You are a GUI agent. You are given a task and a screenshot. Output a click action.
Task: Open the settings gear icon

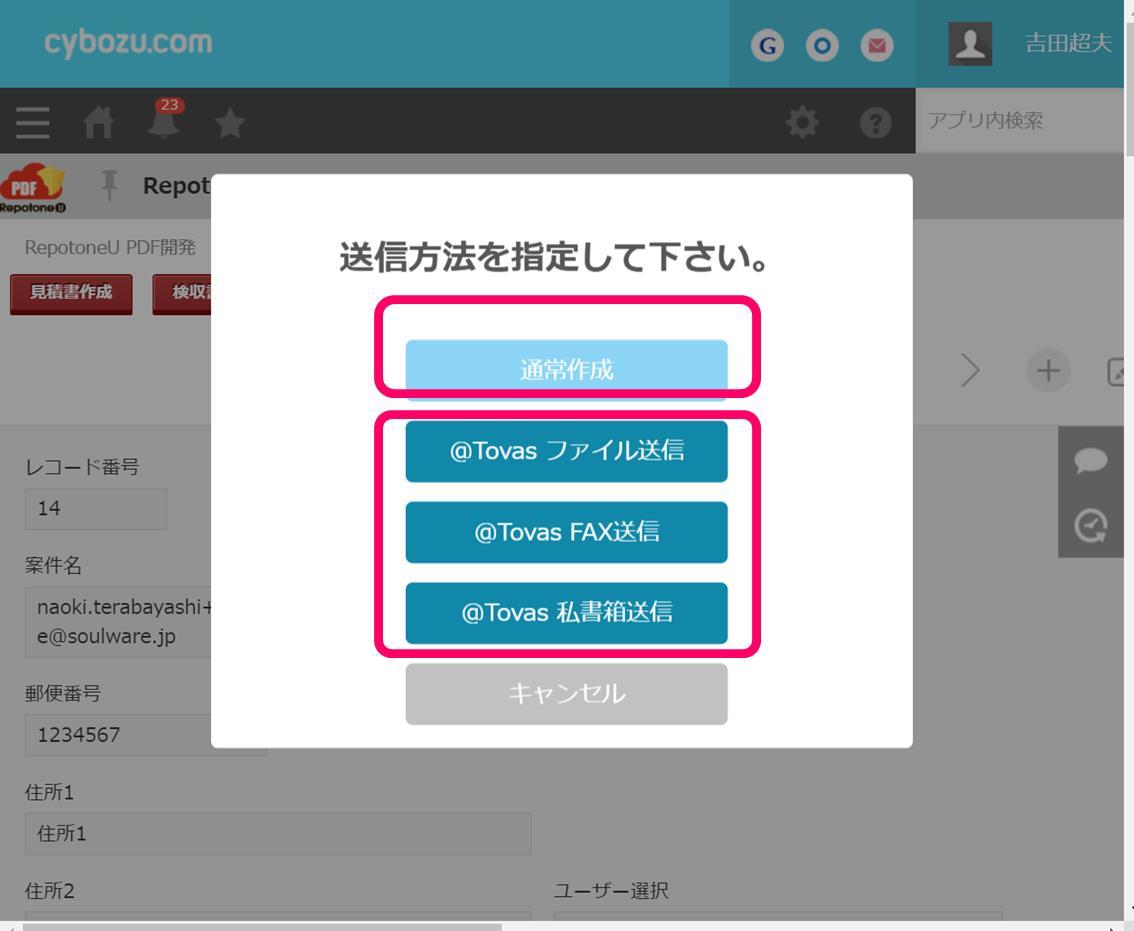(801, 122)
